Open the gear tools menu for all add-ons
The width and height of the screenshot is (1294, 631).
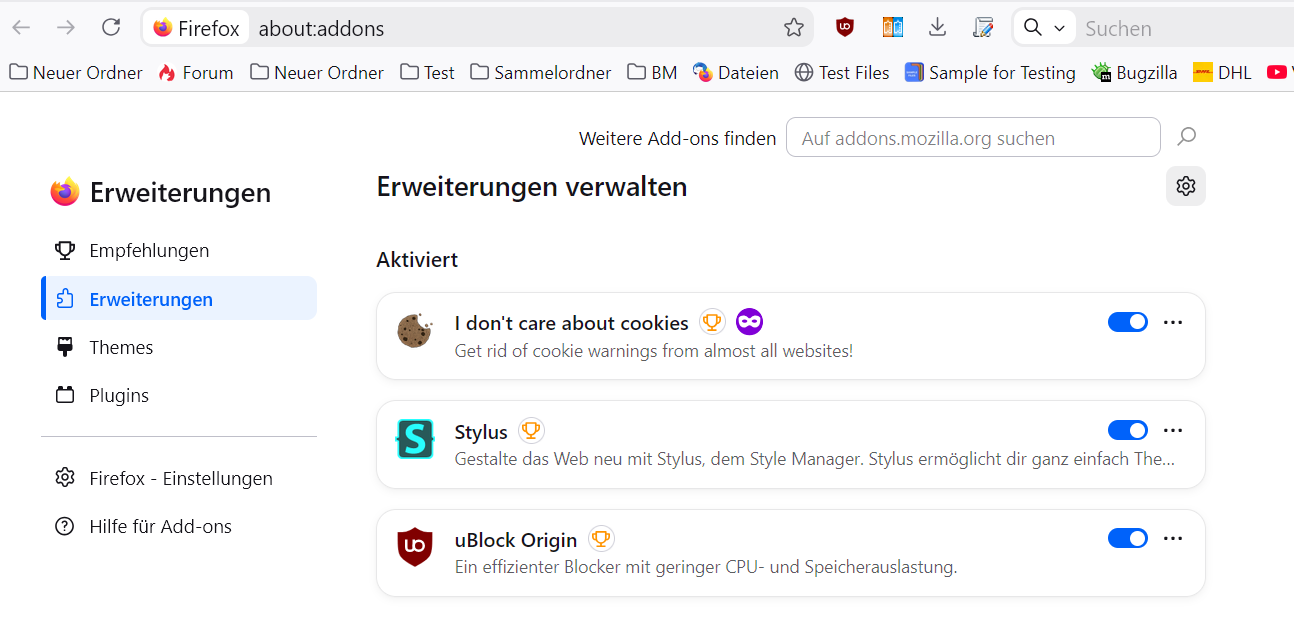coord(1186,186)
